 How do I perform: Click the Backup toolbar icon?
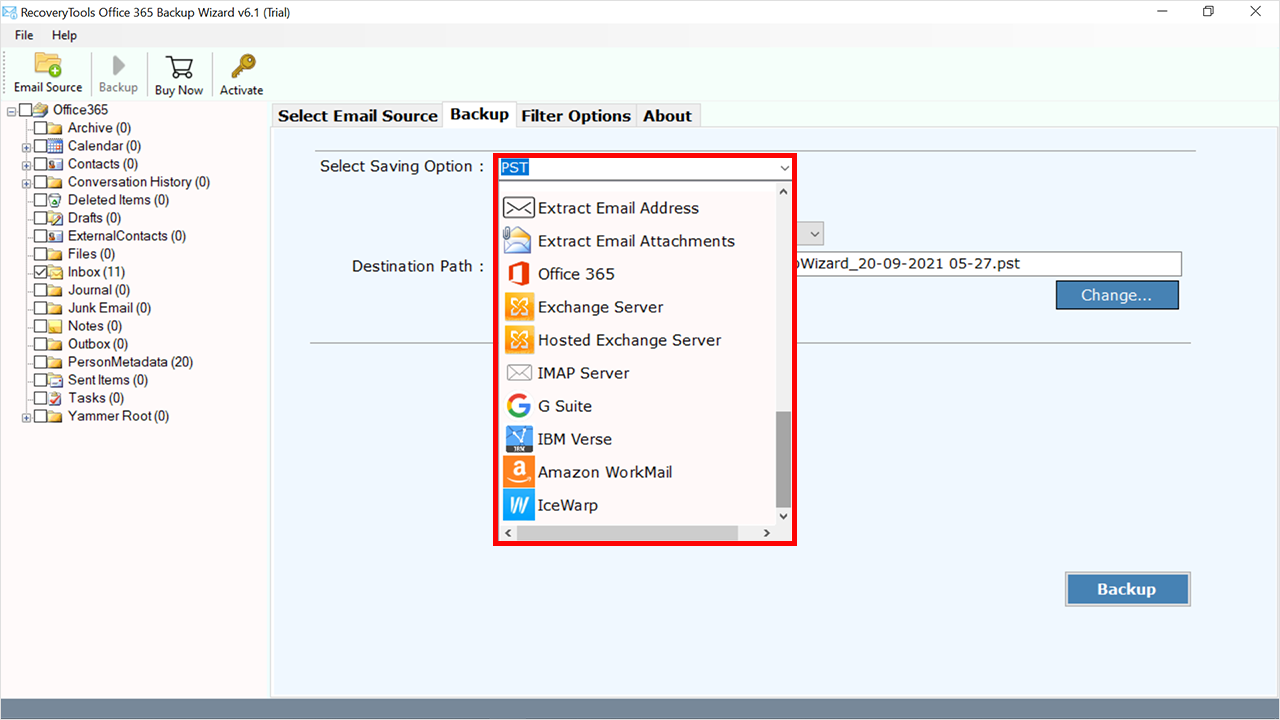[118, 66]
